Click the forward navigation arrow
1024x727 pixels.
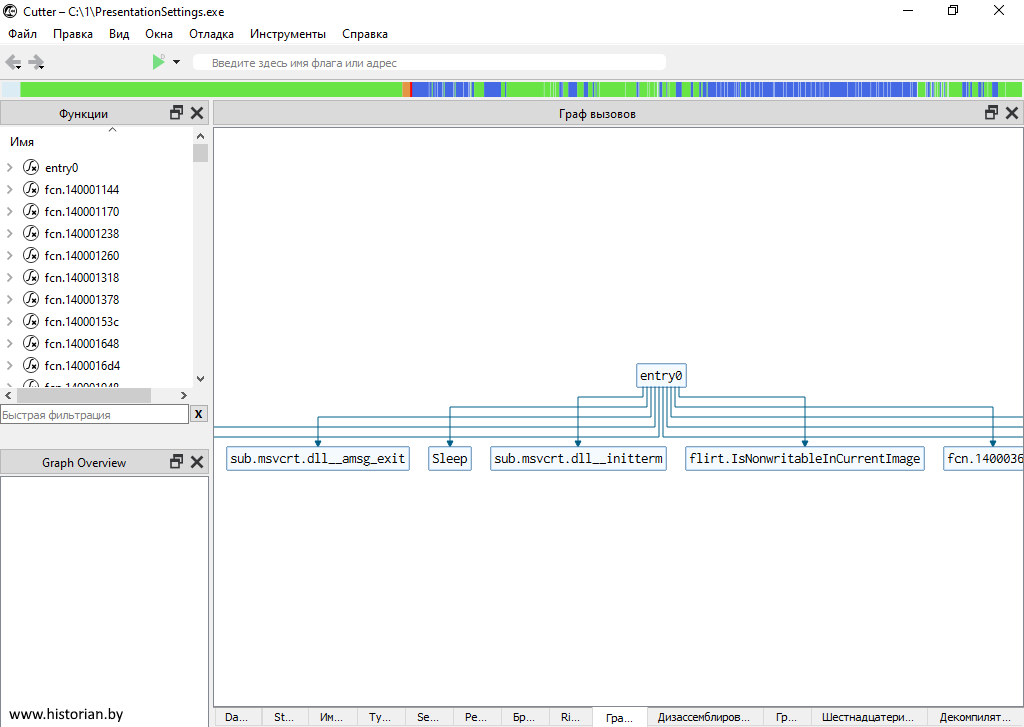[37, 62]
